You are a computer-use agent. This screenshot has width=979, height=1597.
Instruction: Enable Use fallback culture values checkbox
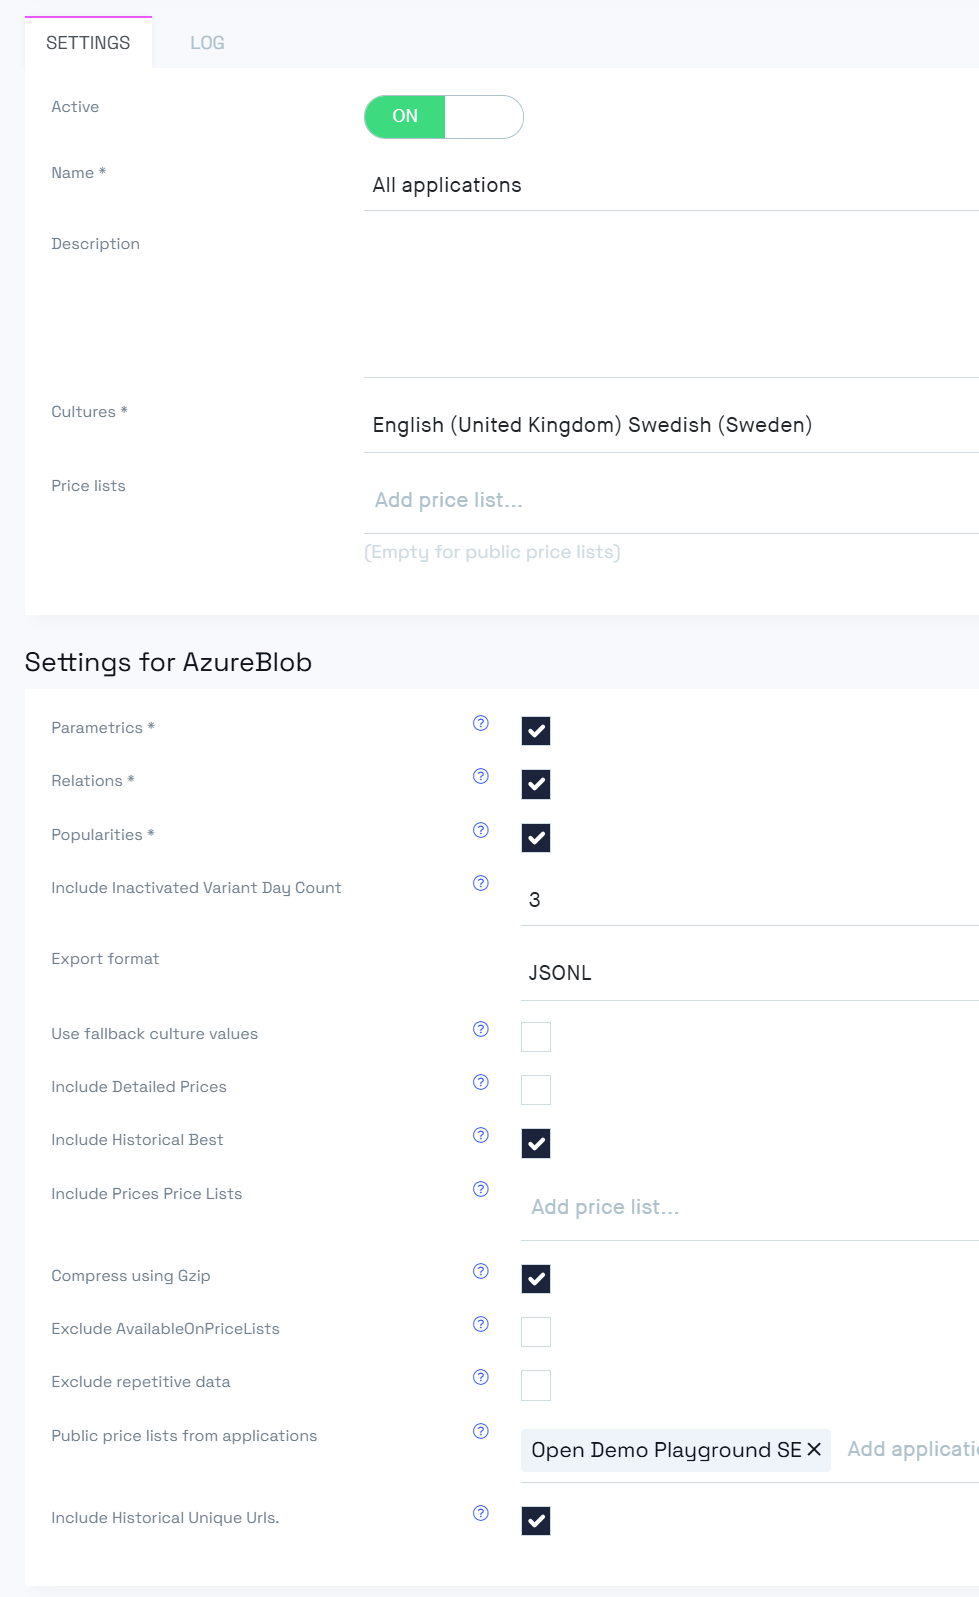tap(536, 1037)
